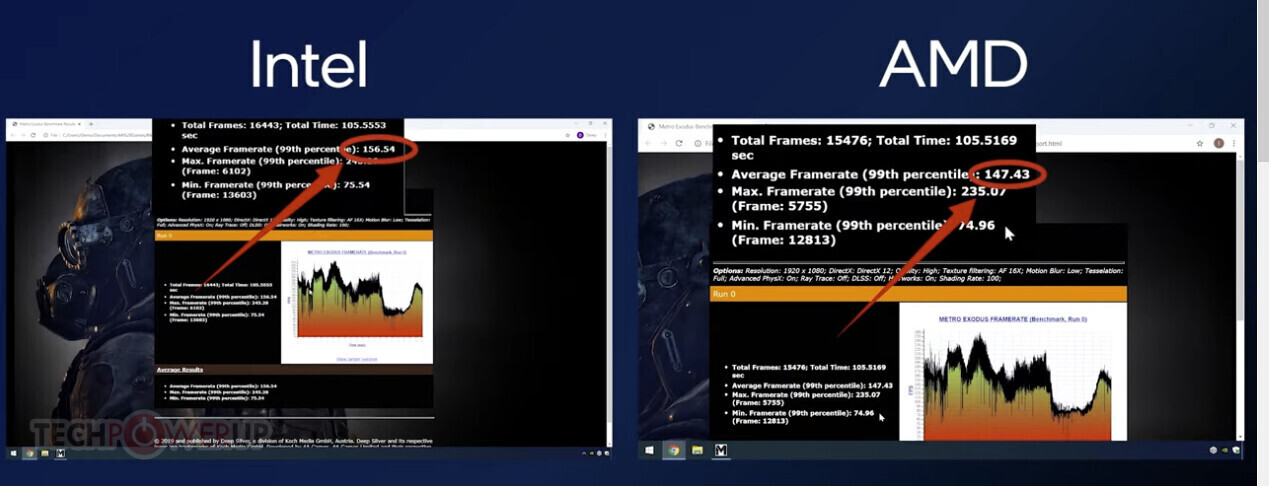Open the Metro M icon on AMD taskbar

(x=721, y=450)
